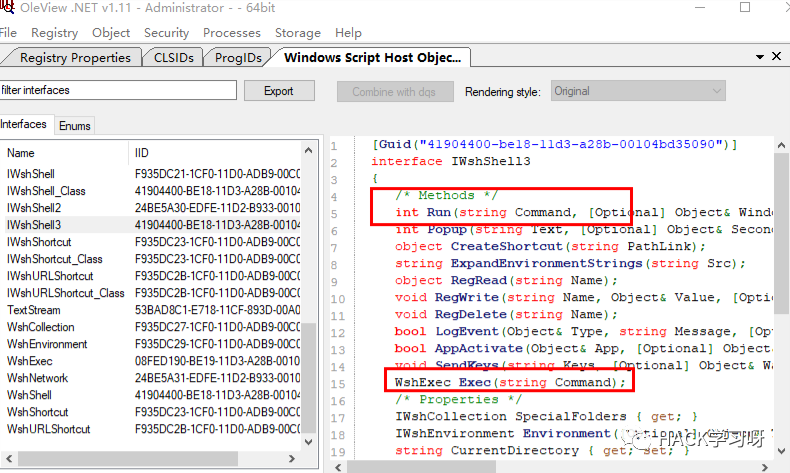The height and width of the screenshot is (473, 790).
Task: Click the Guid attribute on line 1
Action: click(x=554, y=145)
